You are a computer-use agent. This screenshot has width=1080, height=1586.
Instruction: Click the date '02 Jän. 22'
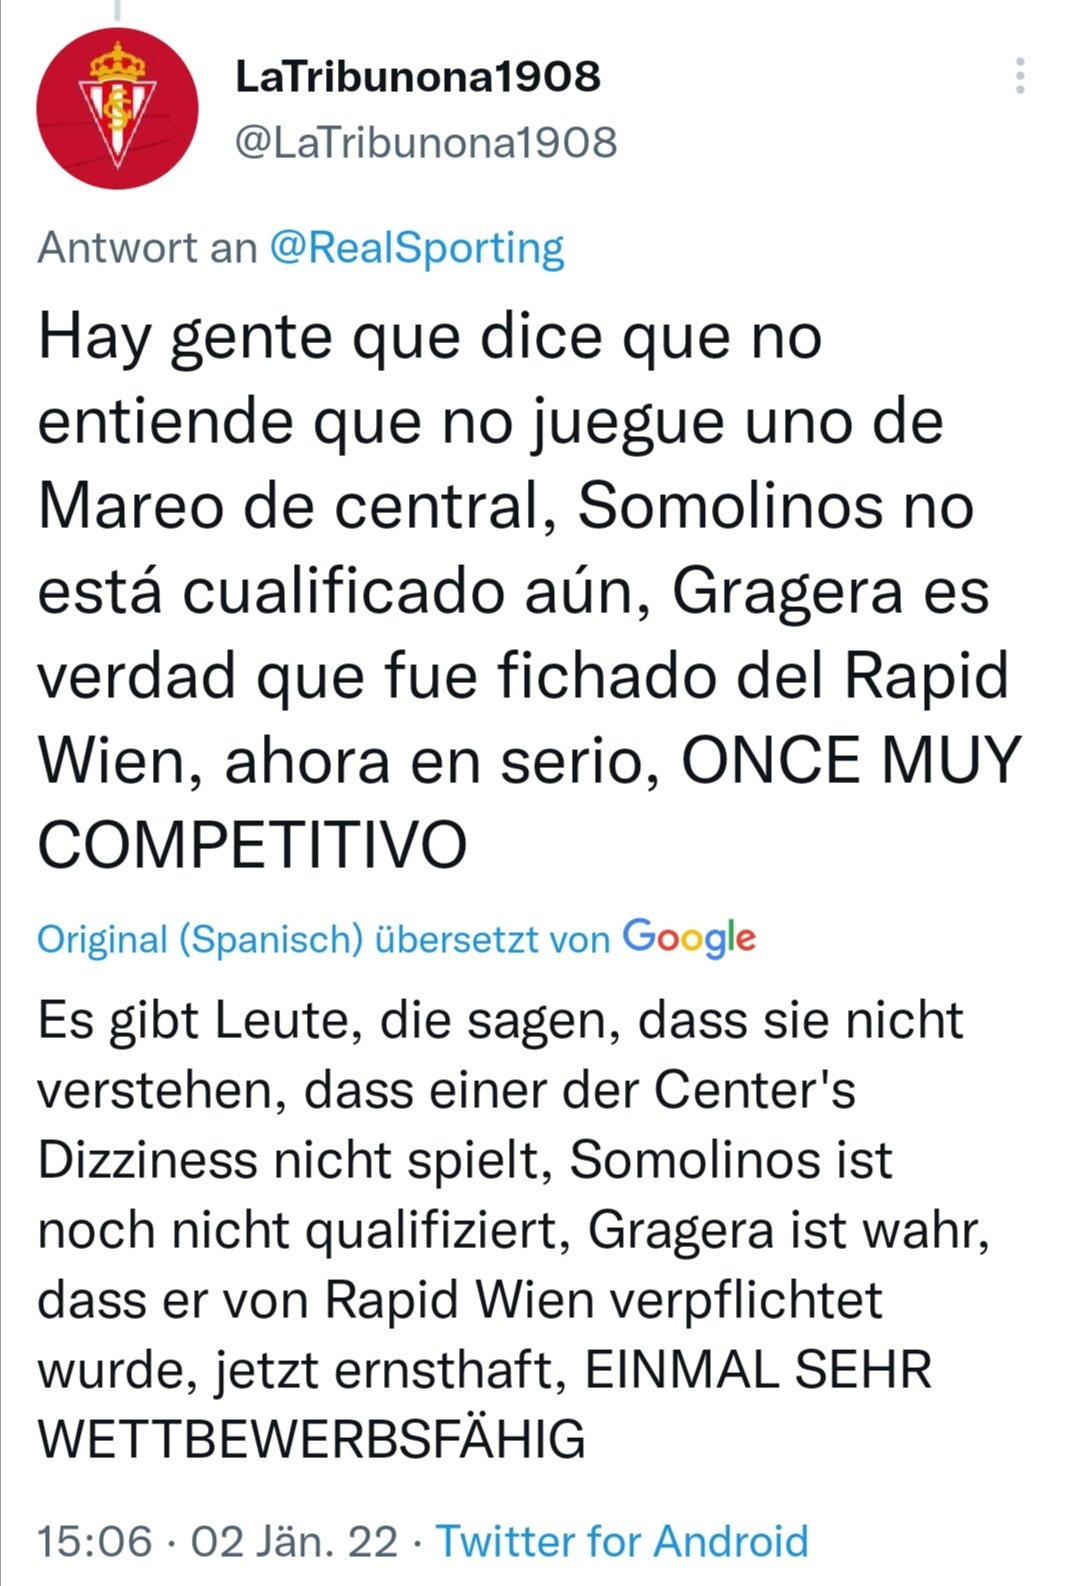[x=294, y=1541]
